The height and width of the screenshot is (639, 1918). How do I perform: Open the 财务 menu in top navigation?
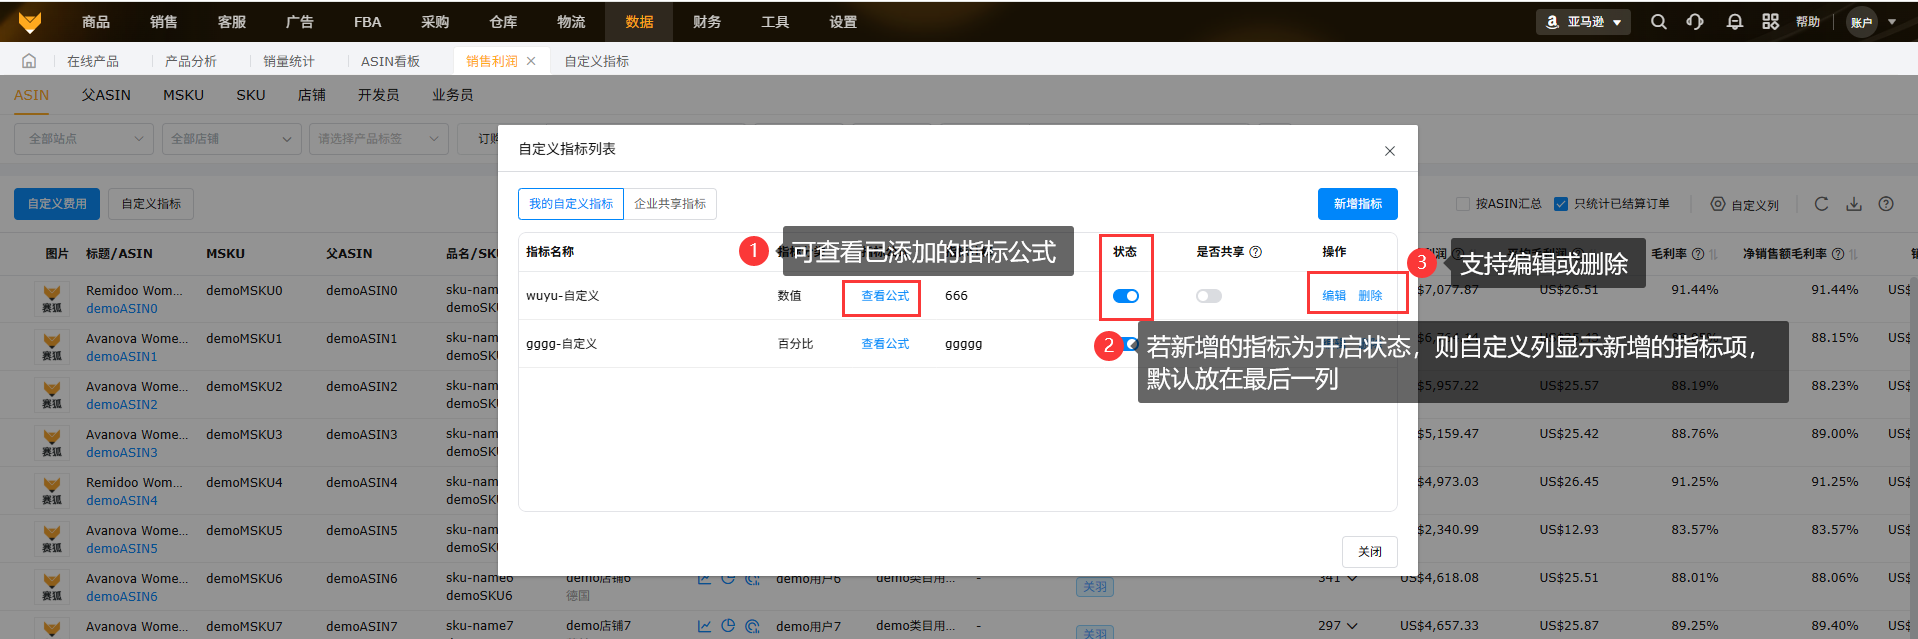tap(707, 22)
